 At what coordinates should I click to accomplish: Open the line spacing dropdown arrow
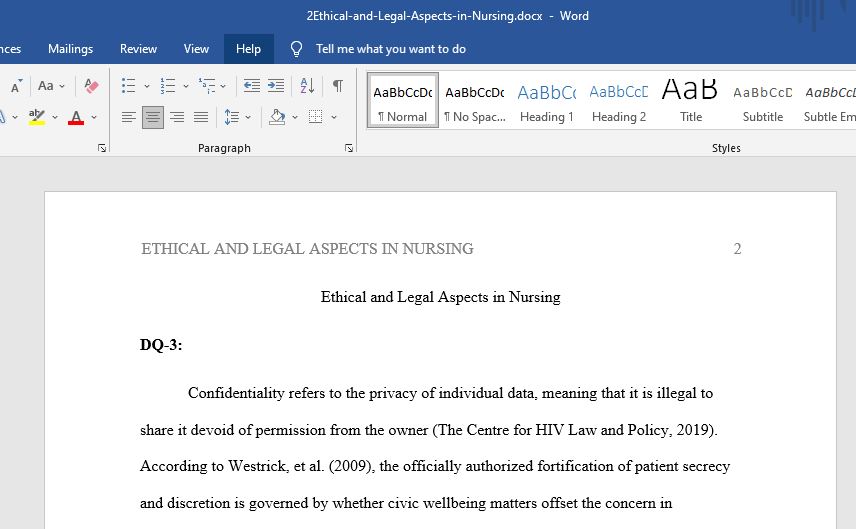coord(248,117)
